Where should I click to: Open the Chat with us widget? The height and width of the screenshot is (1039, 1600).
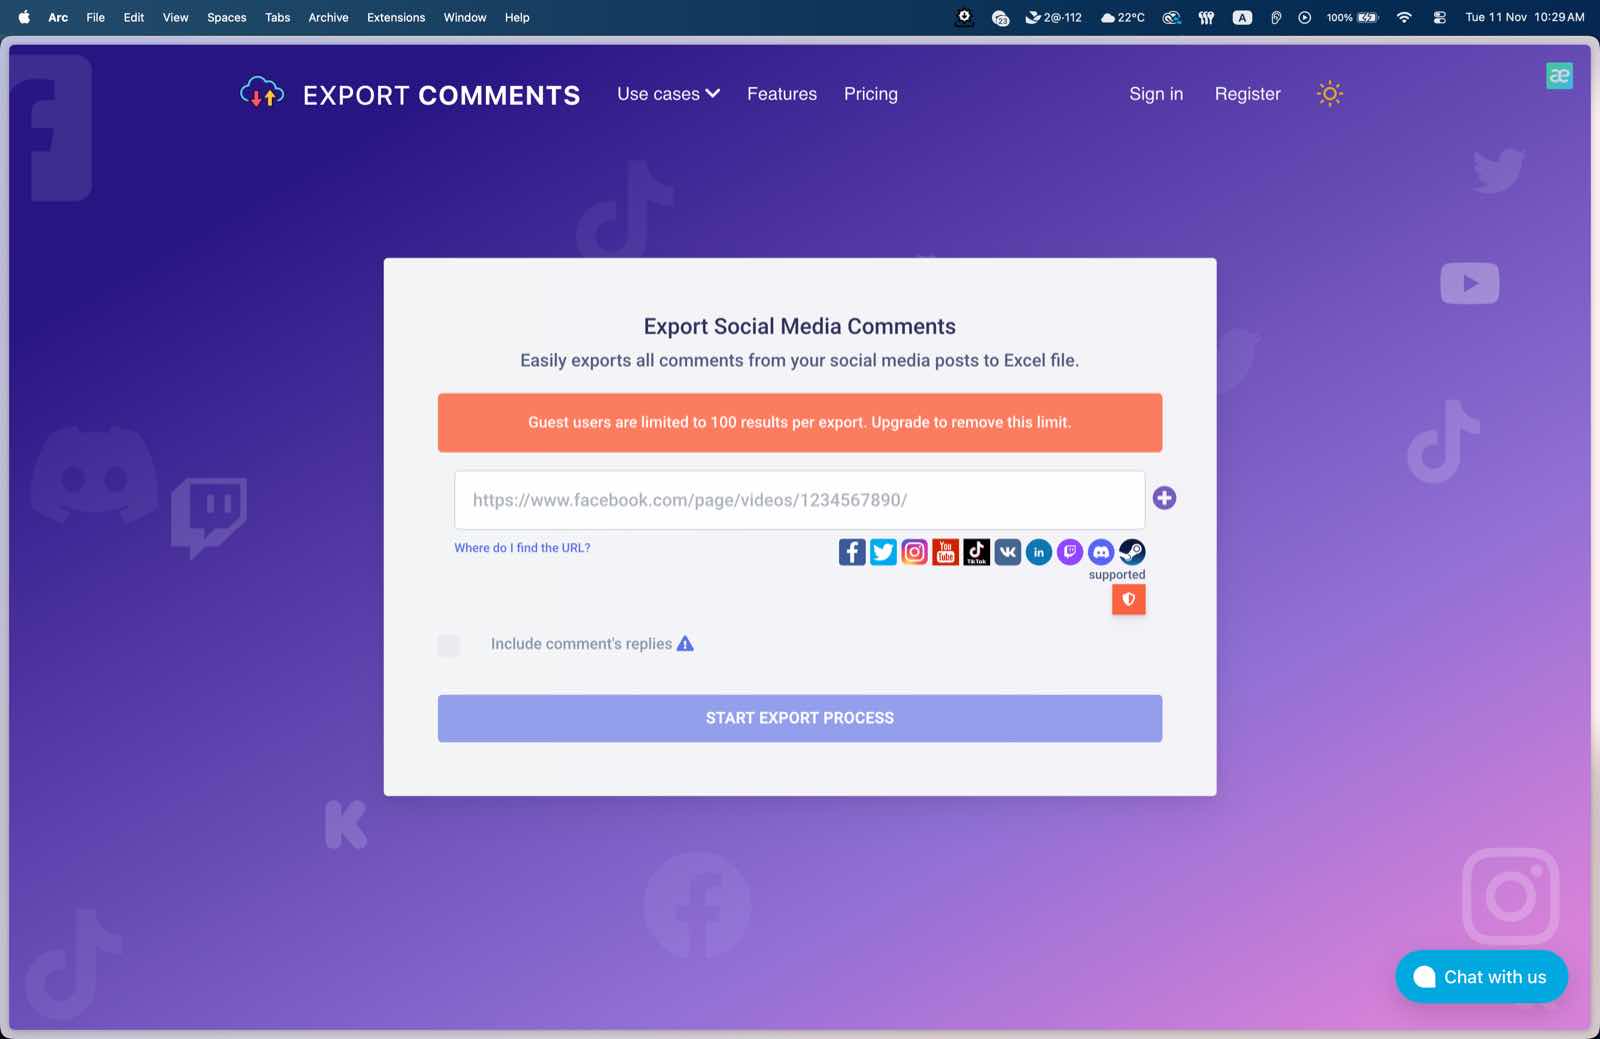coord(1481,977)
